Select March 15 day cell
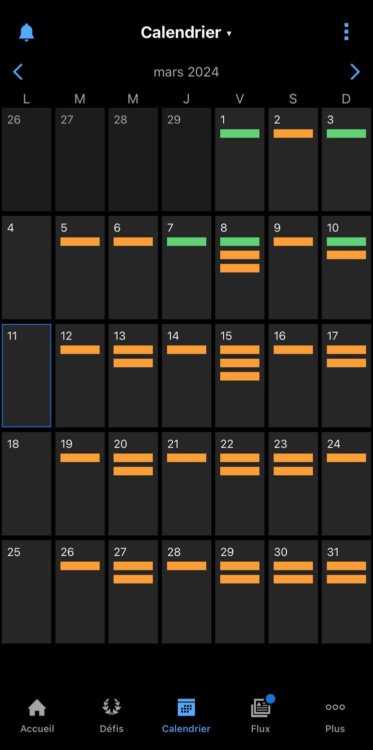Viewport: 373px width, 750px height. pyautogui.click(x=240, y=375)
